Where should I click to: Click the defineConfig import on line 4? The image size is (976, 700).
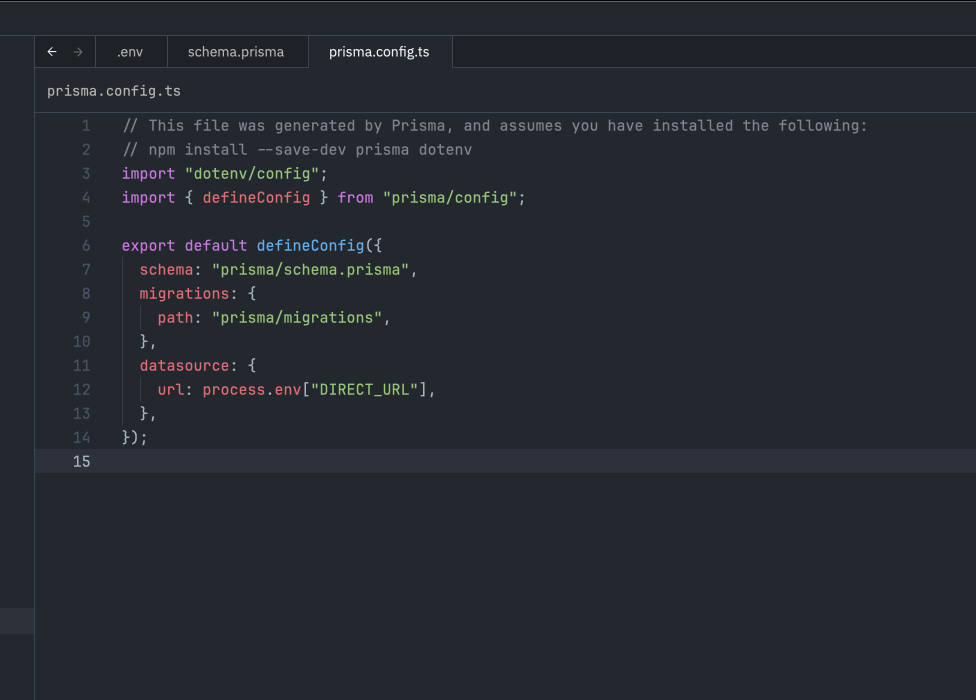(x=256, y=197)
